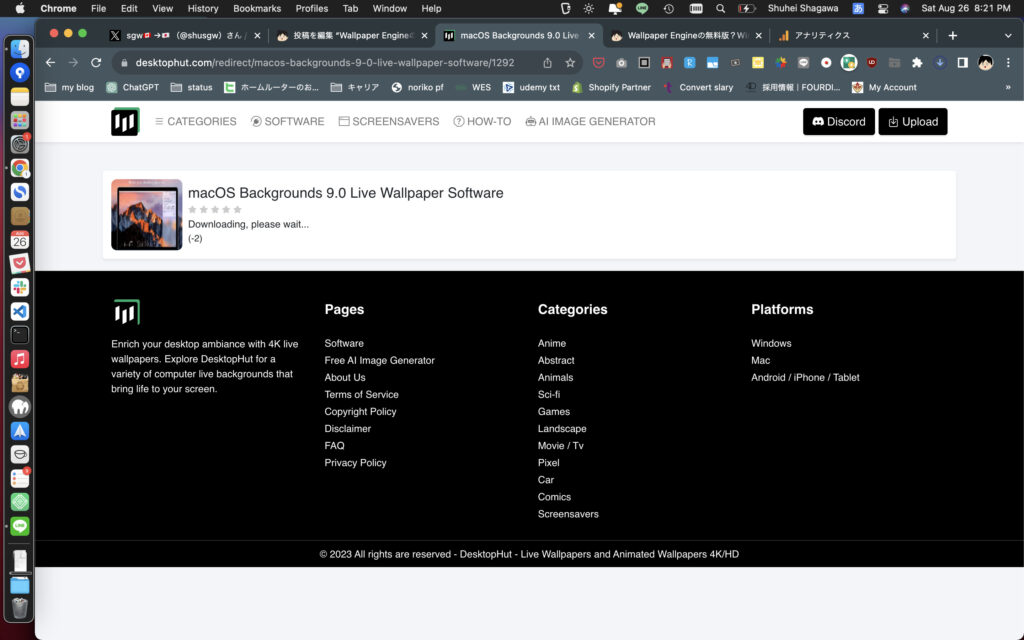1024x640 pixels.
Task: Open the CATEGORIES menu in site header
Action: 195,121
